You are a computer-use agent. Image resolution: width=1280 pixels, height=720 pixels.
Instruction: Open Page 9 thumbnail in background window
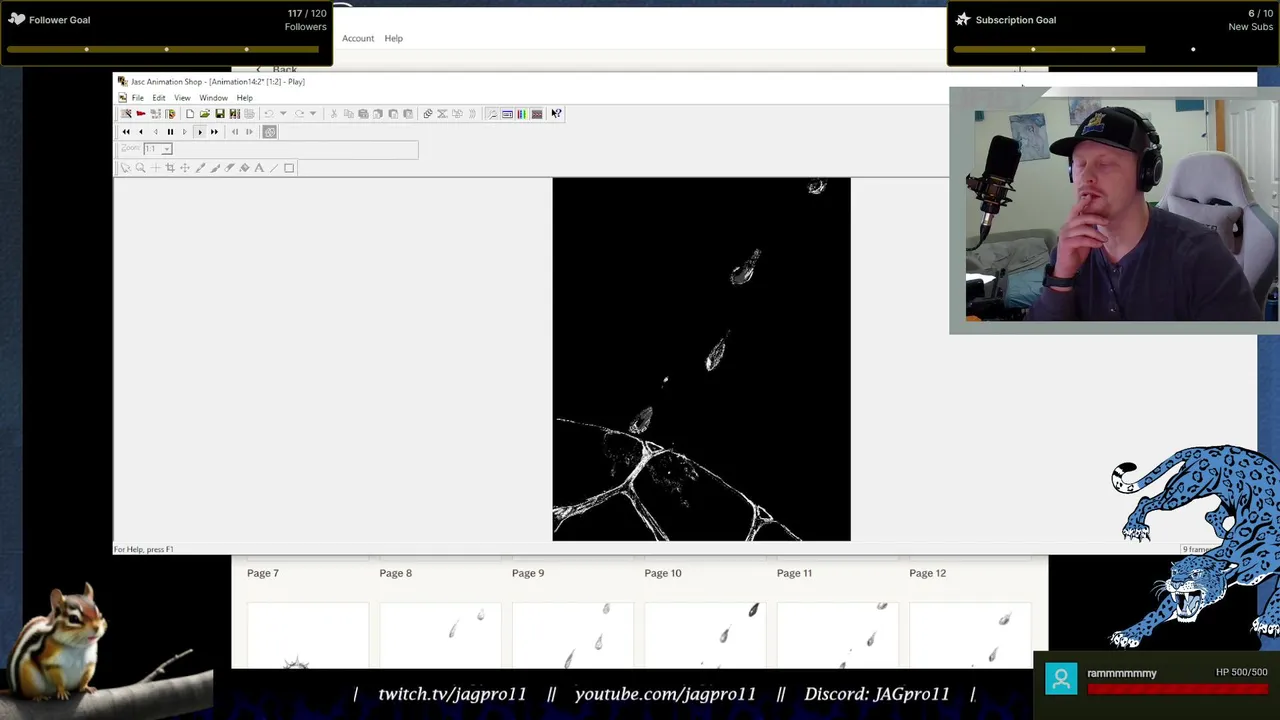572,635
